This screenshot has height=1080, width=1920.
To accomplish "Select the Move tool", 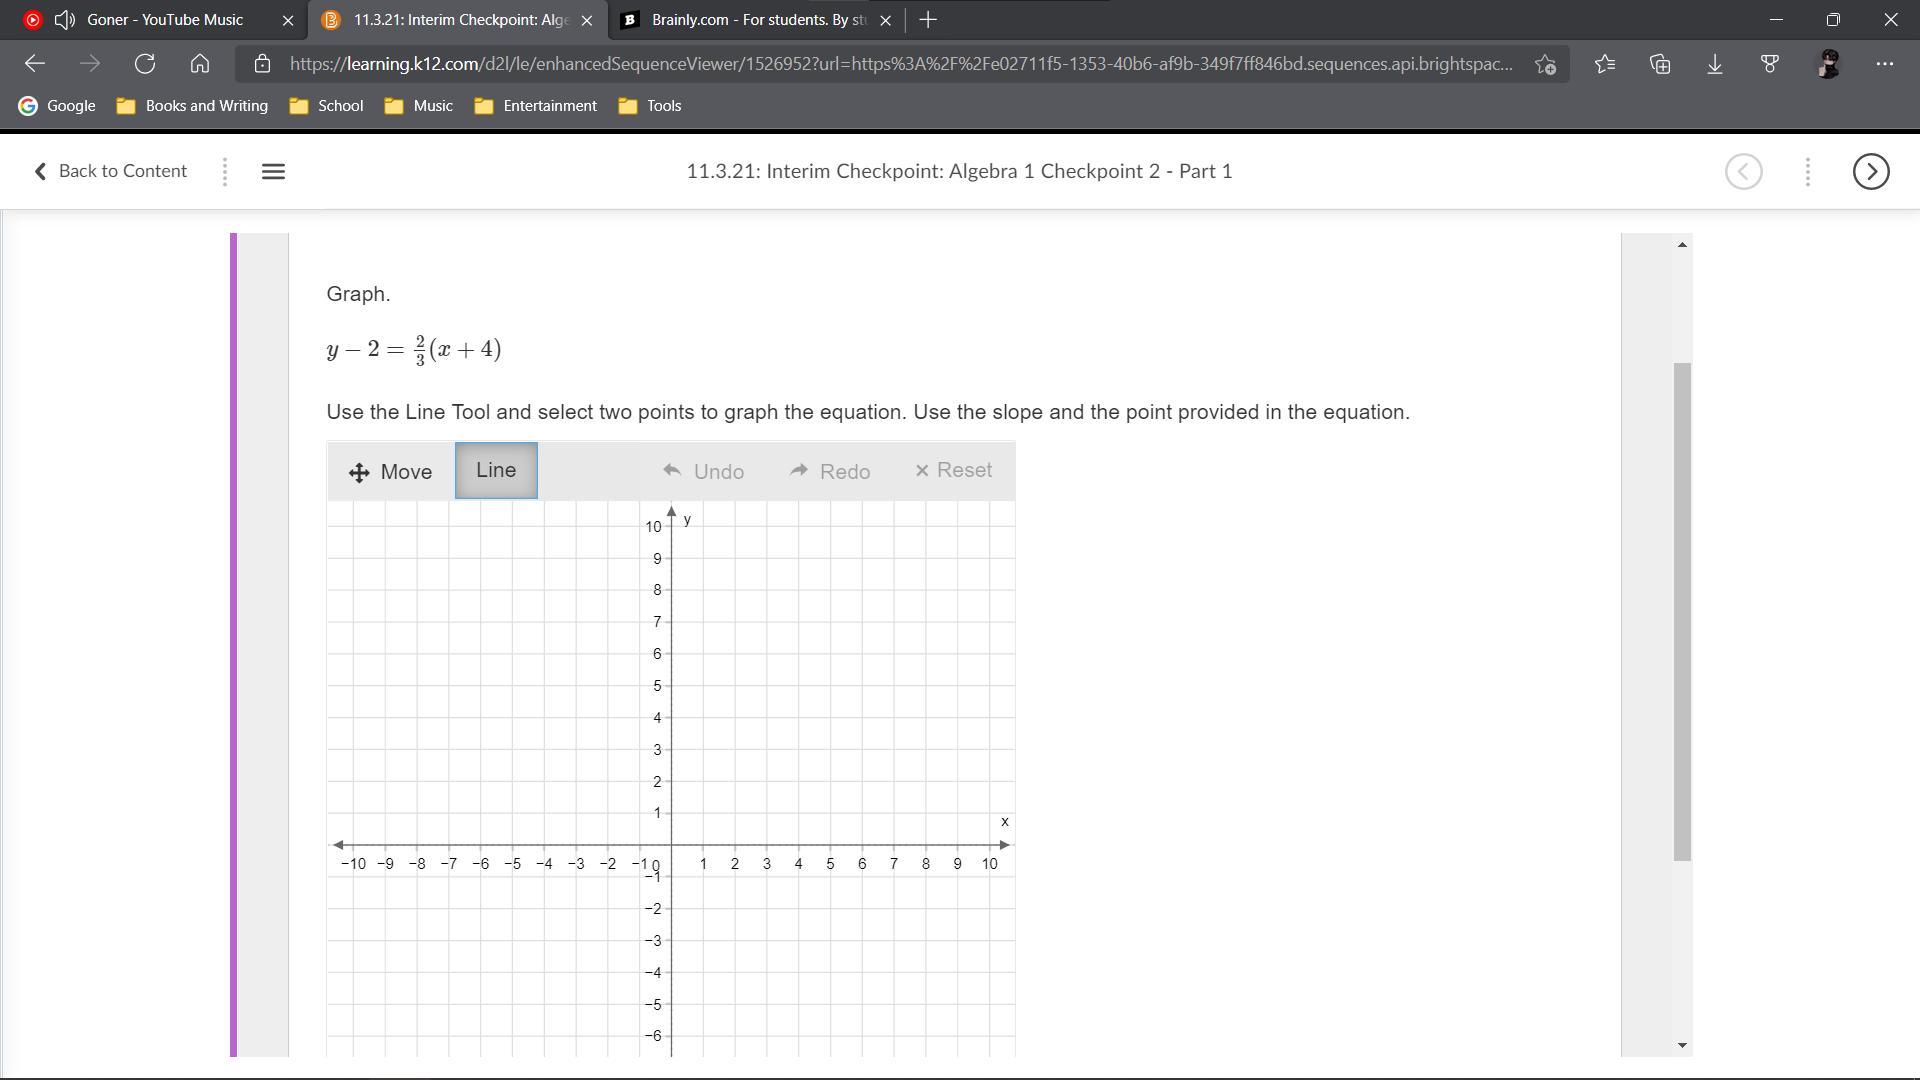I will (x=390, y=472).
